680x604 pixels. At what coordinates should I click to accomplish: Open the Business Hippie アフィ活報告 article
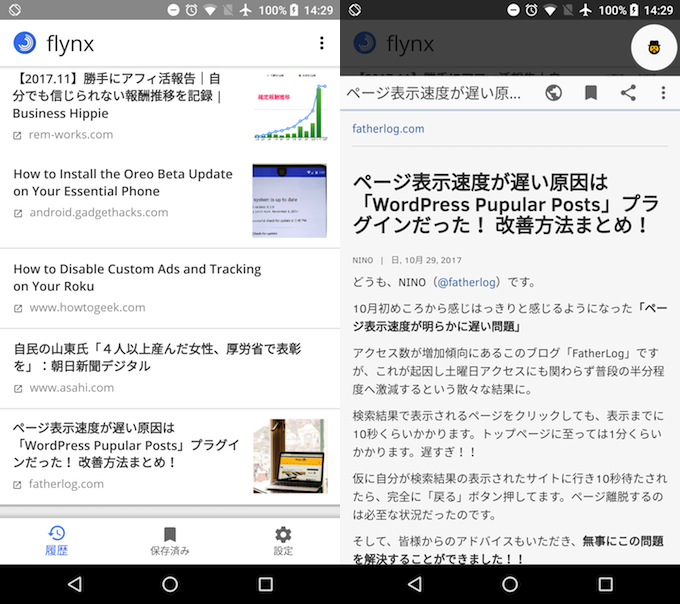point(170,106)
